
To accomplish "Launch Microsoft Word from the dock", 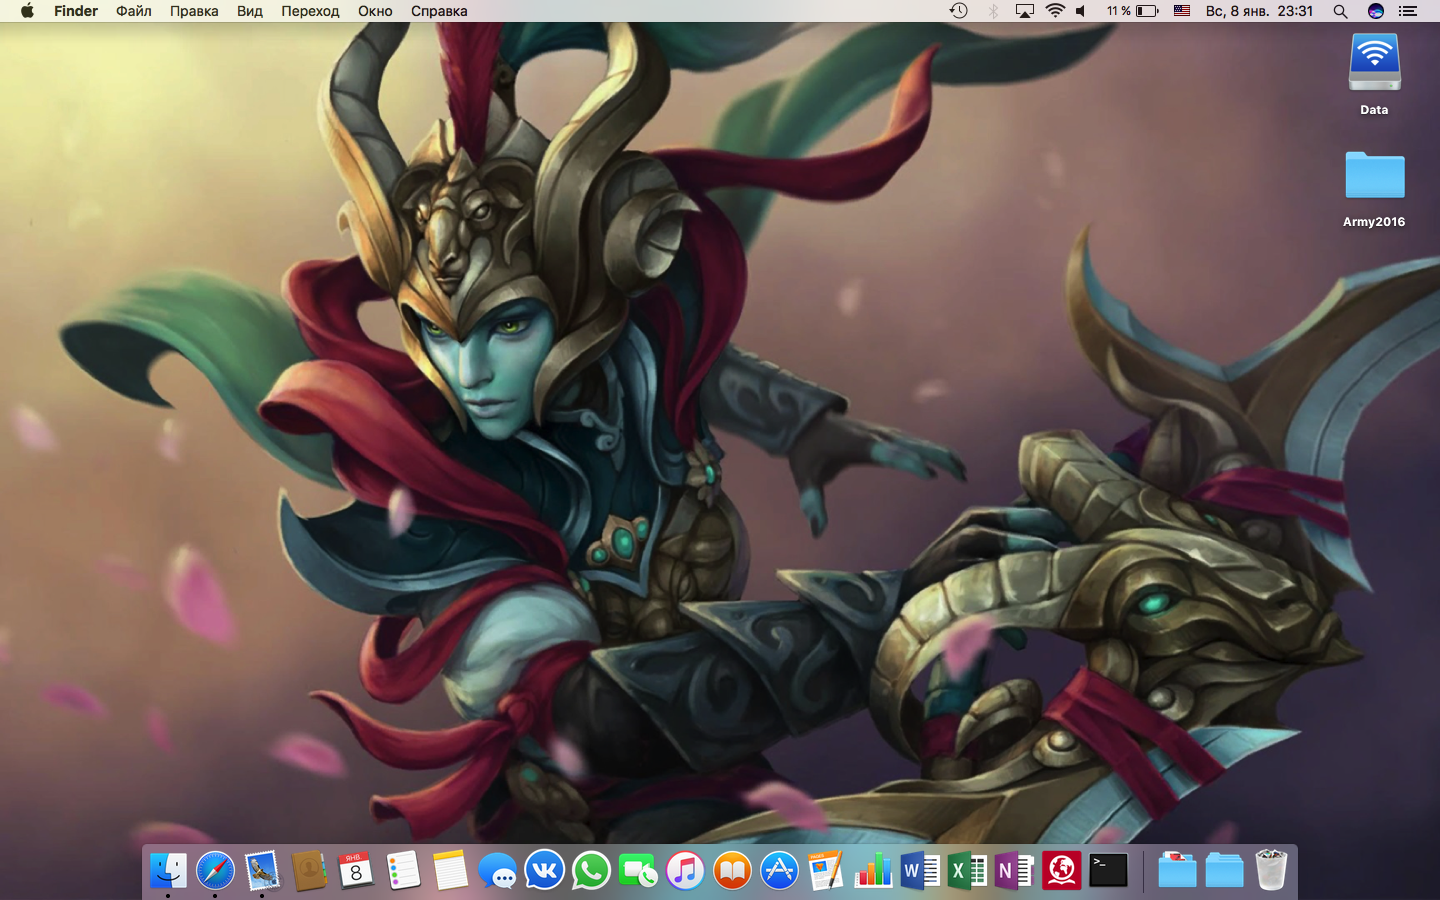I will (920, 871).
